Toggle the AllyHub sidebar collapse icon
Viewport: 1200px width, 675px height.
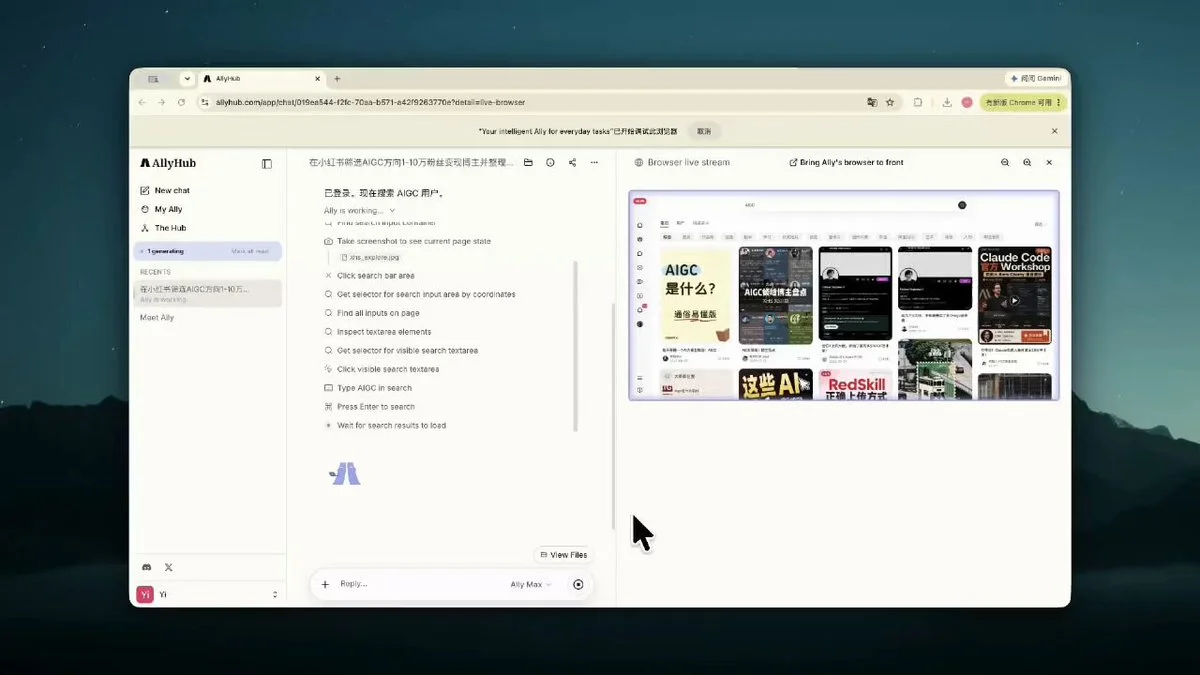[267, 163]
